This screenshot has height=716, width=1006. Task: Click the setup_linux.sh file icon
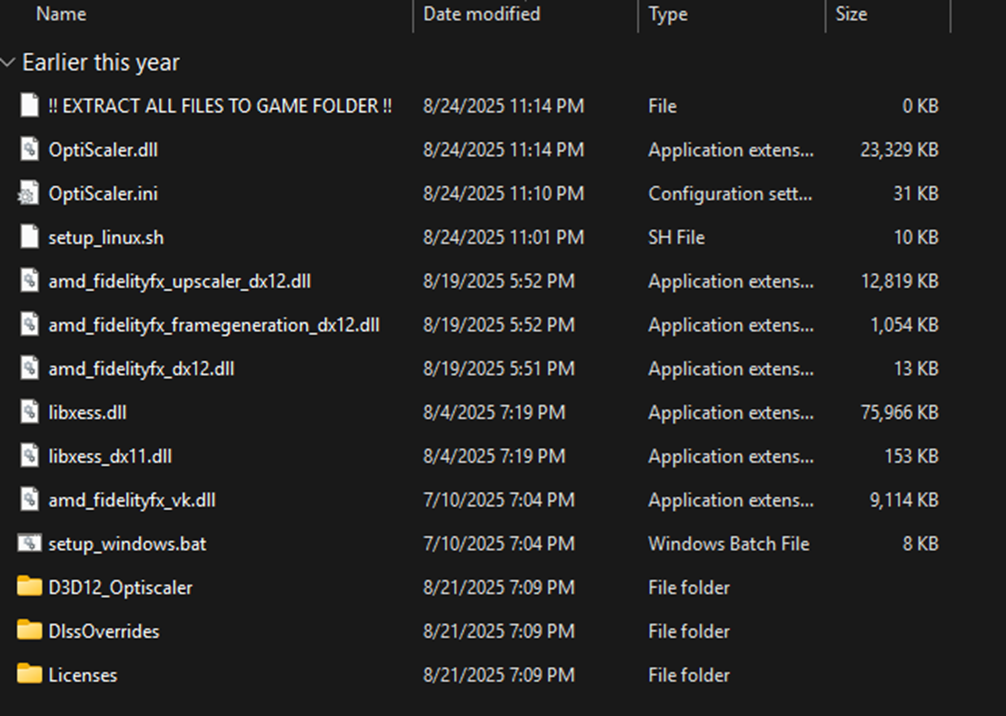coord(30,238)
